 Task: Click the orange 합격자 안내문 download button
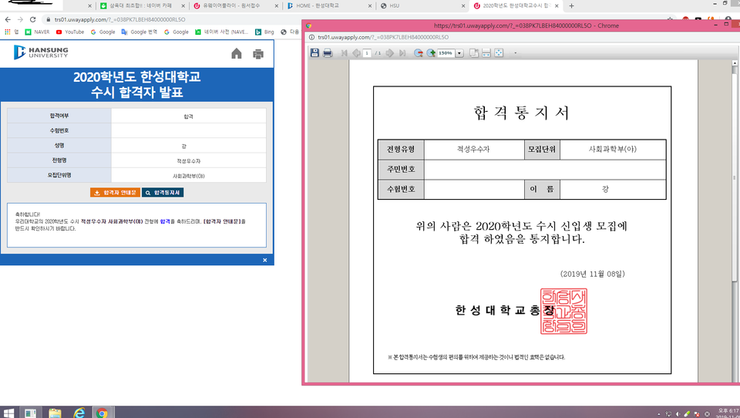pyautogui.click(x=115, y=192)
